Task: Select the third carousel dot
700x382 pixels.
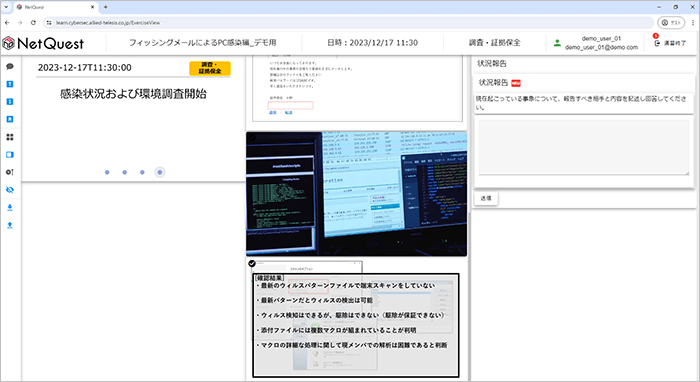Action: [x=142, y=172]
